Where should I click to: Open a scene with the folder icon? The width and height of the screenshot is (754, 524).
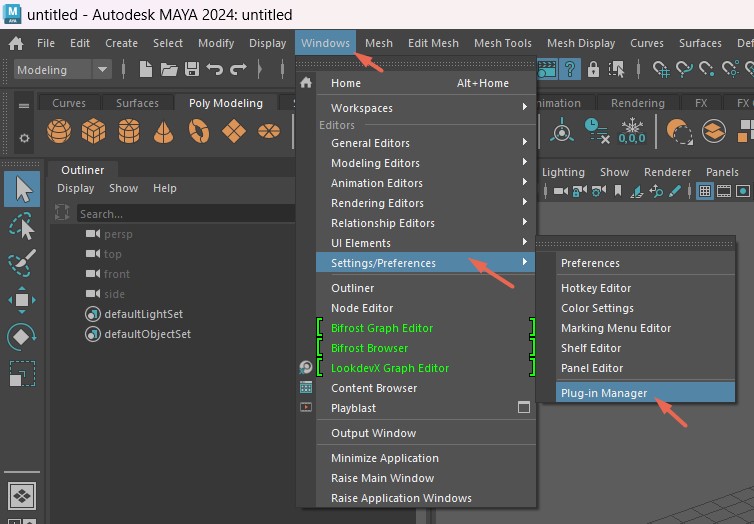(169, 69)
